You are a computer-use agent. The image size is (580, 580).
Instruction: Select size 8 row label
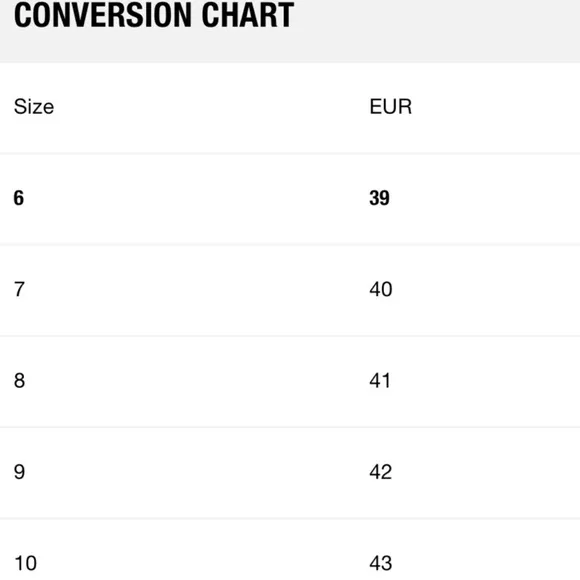(x=19, y=381)
